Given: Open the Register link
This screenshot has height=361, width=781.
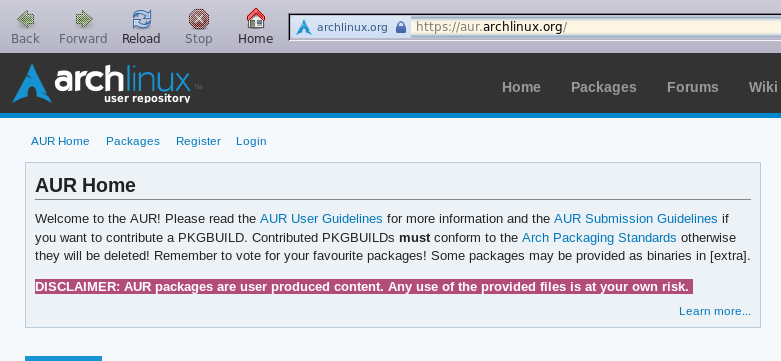Looking at the screenshot, I should pos(198,141).
